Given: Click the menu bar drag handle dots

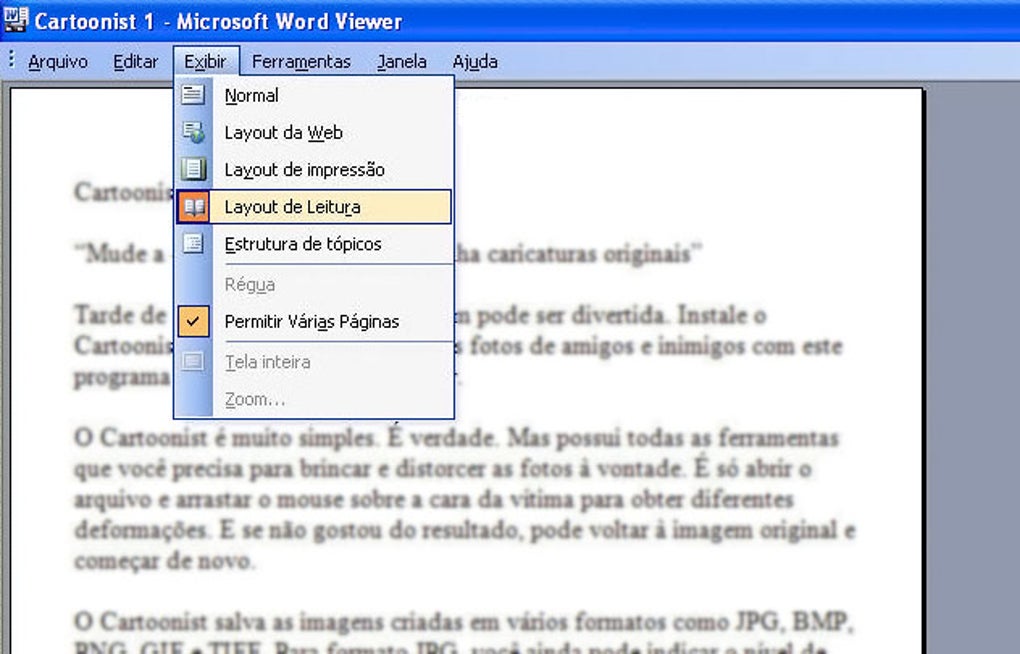Looking at the screenshot, I should [11, 60].
